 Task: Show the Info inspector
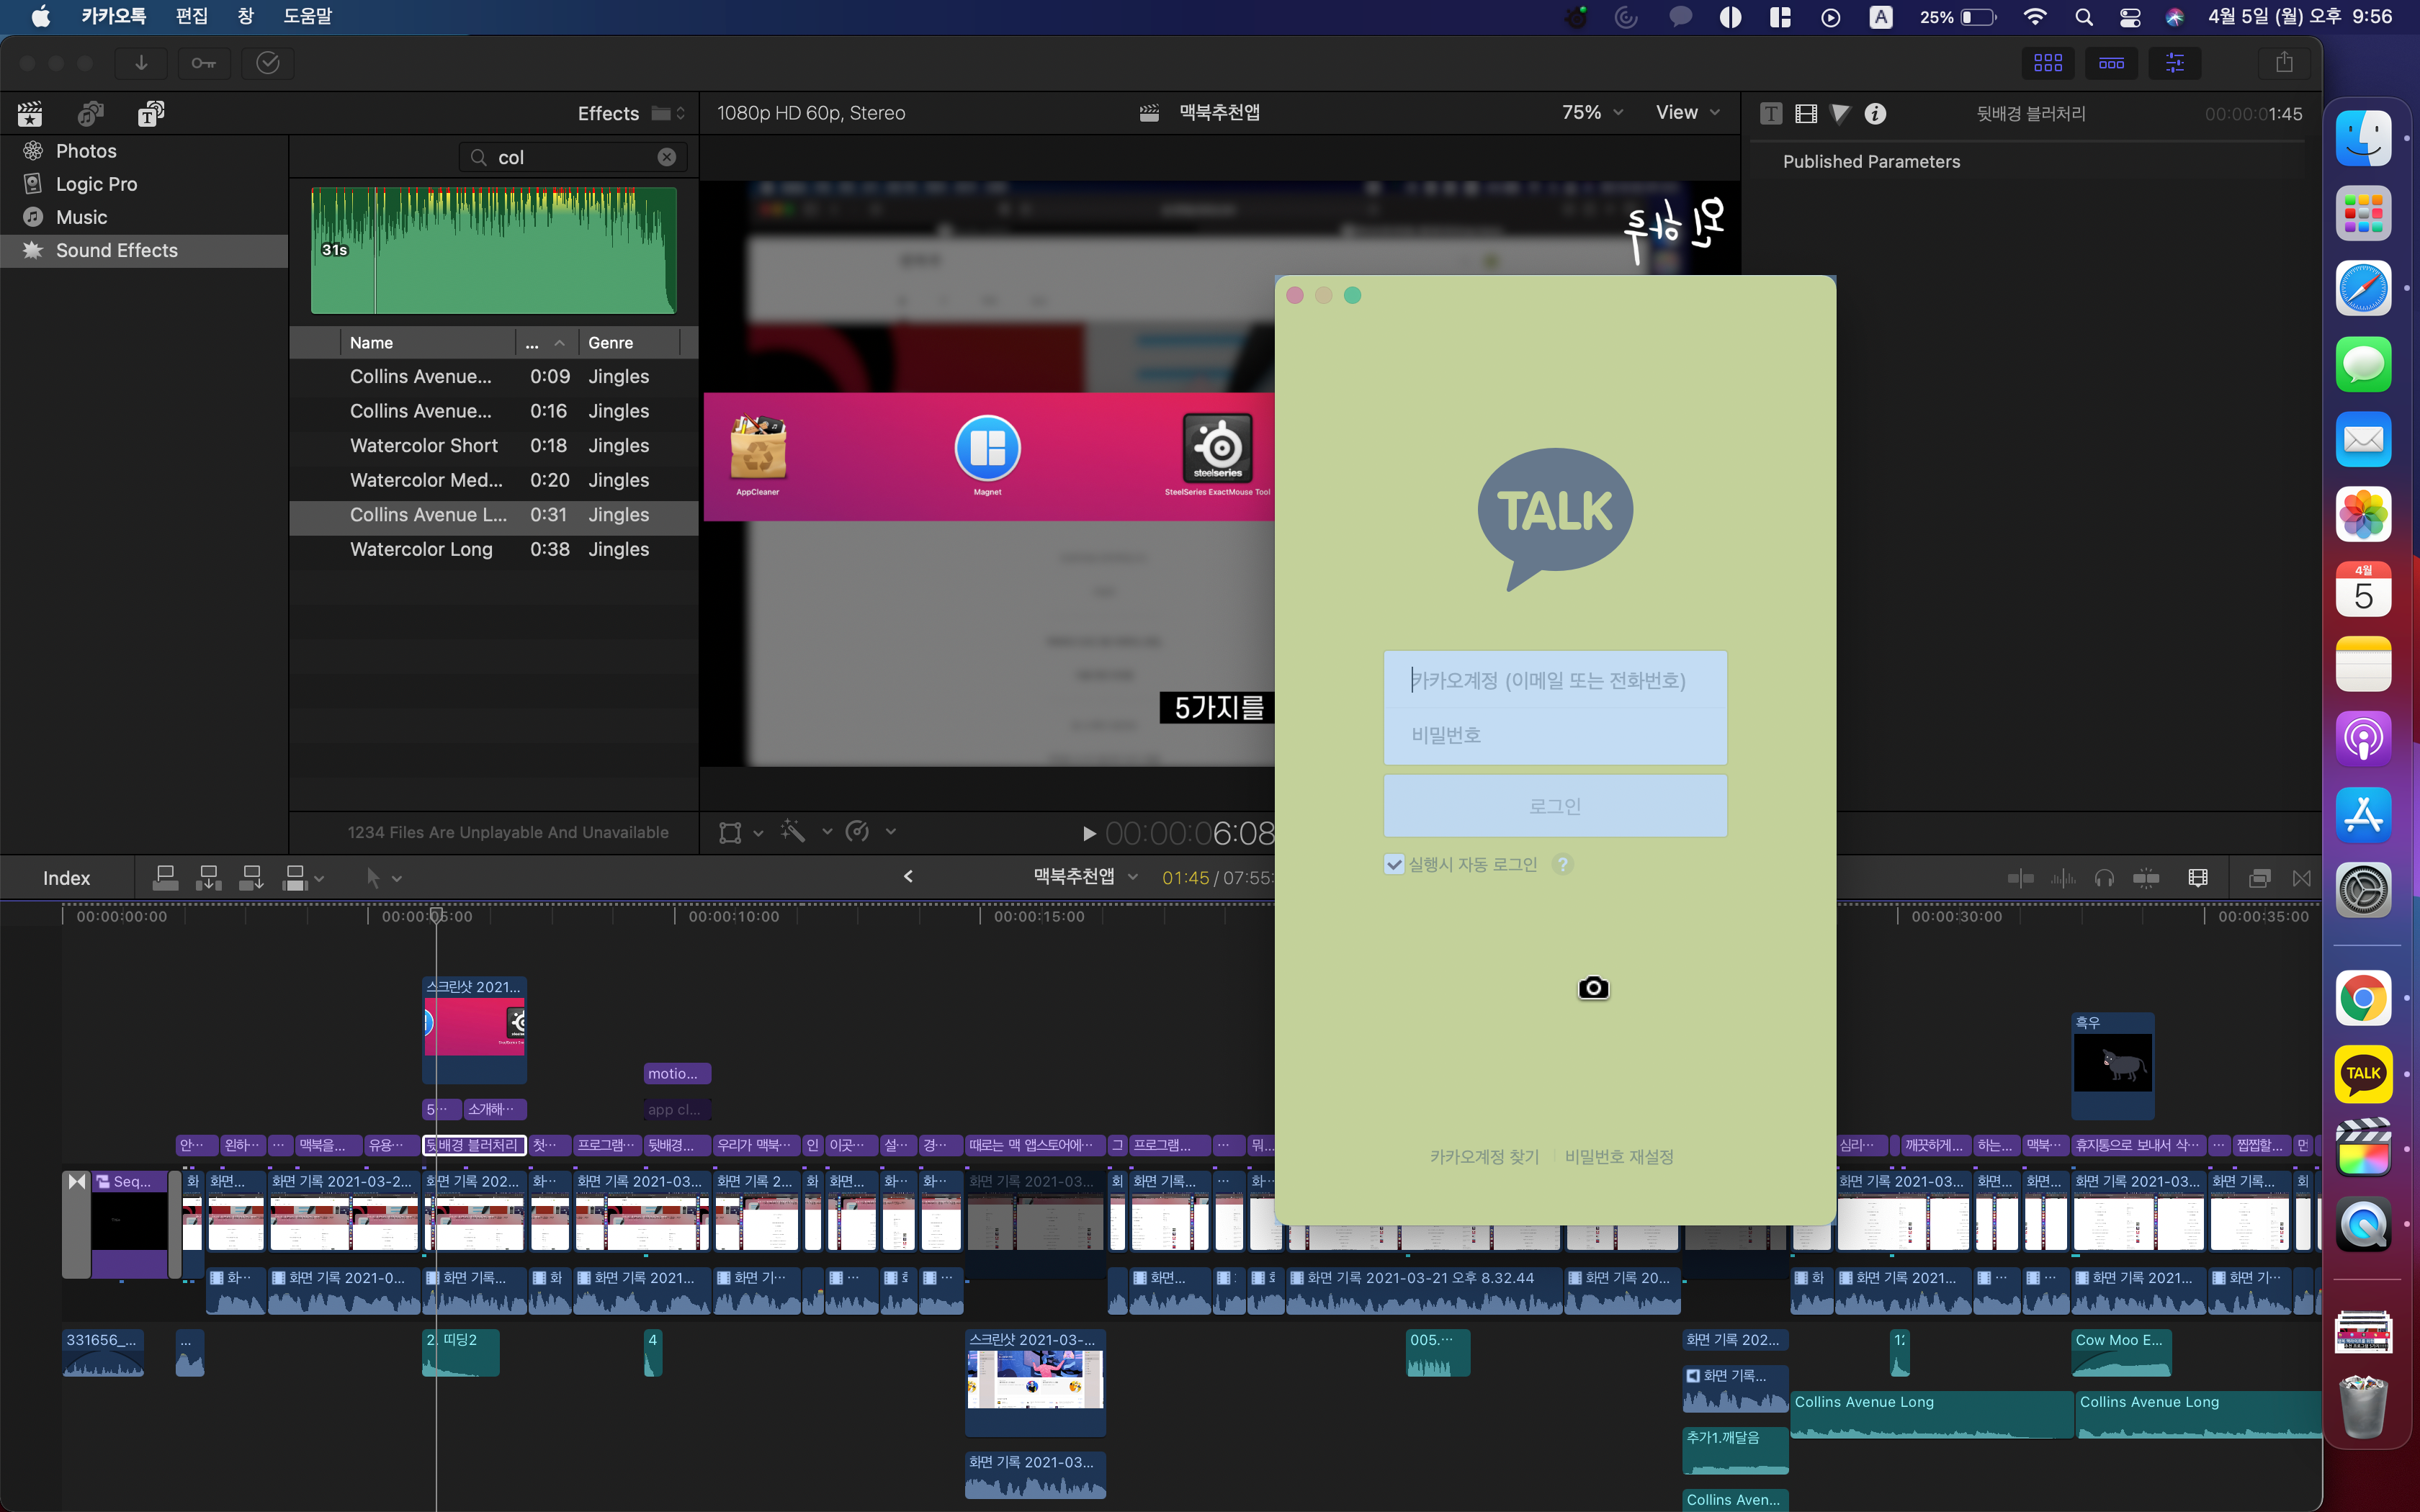click(1875, 113)
